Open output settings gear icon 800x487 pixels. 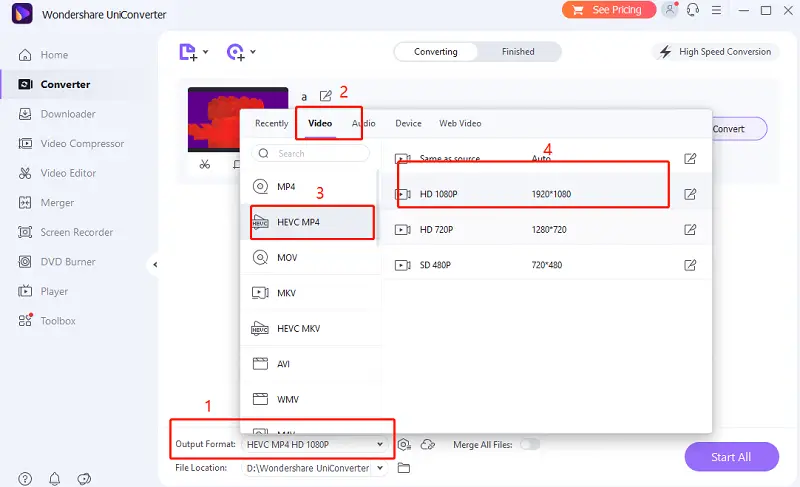(x=404, y=445)
